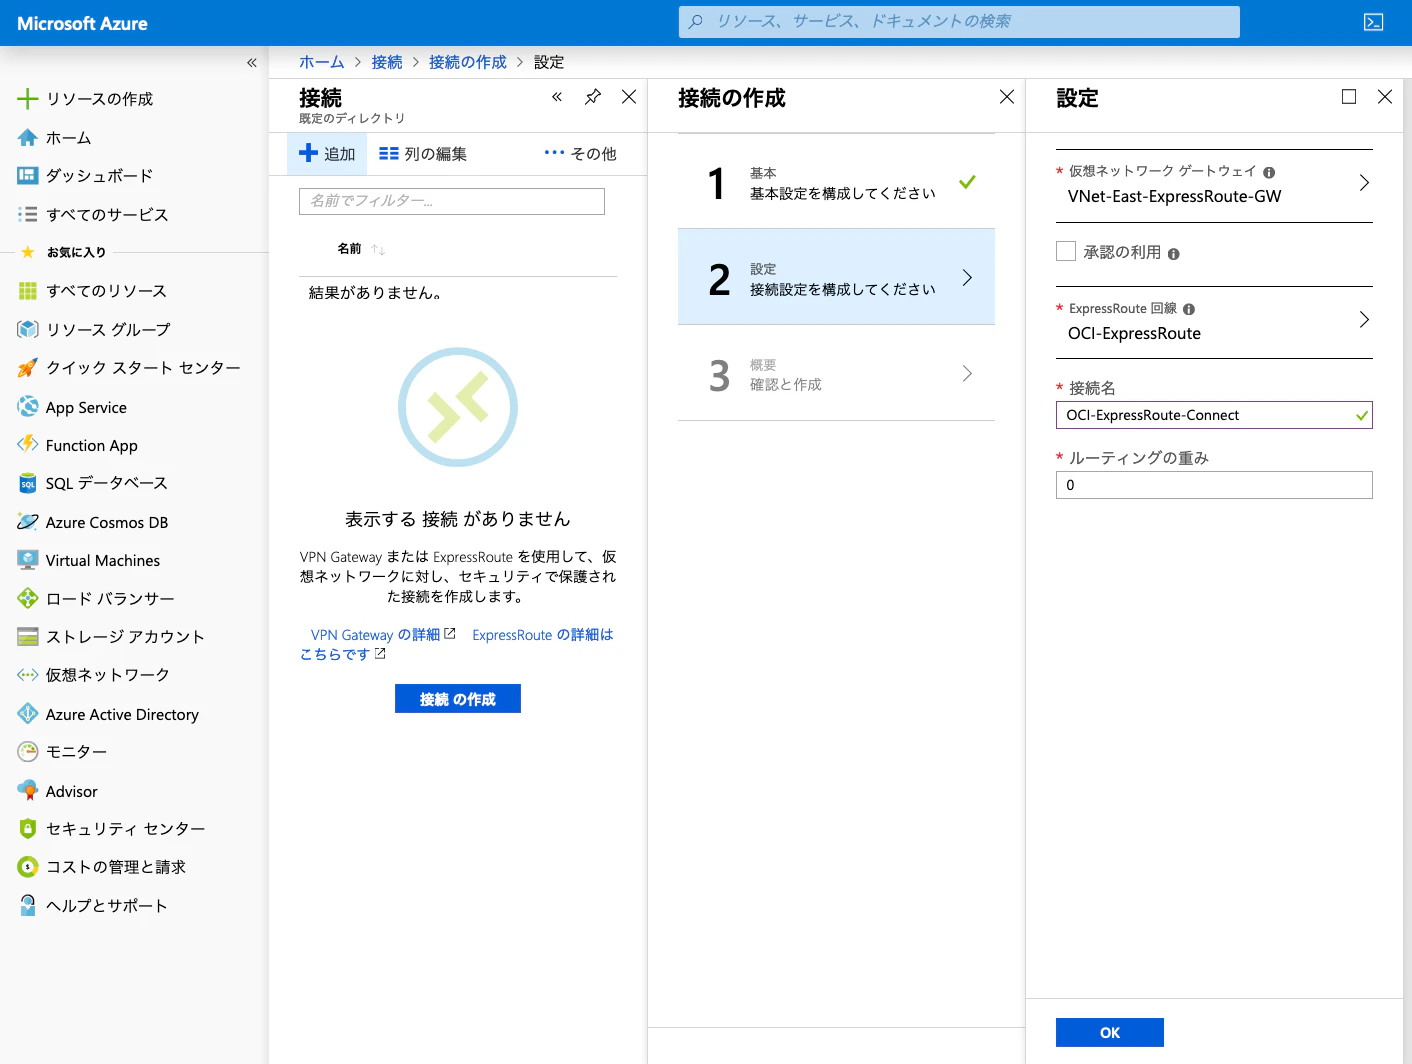Viewport: 1412px width, 1064px height.
Task: Open Cloud Shell icon in top bar
Action: point(1373,22)
